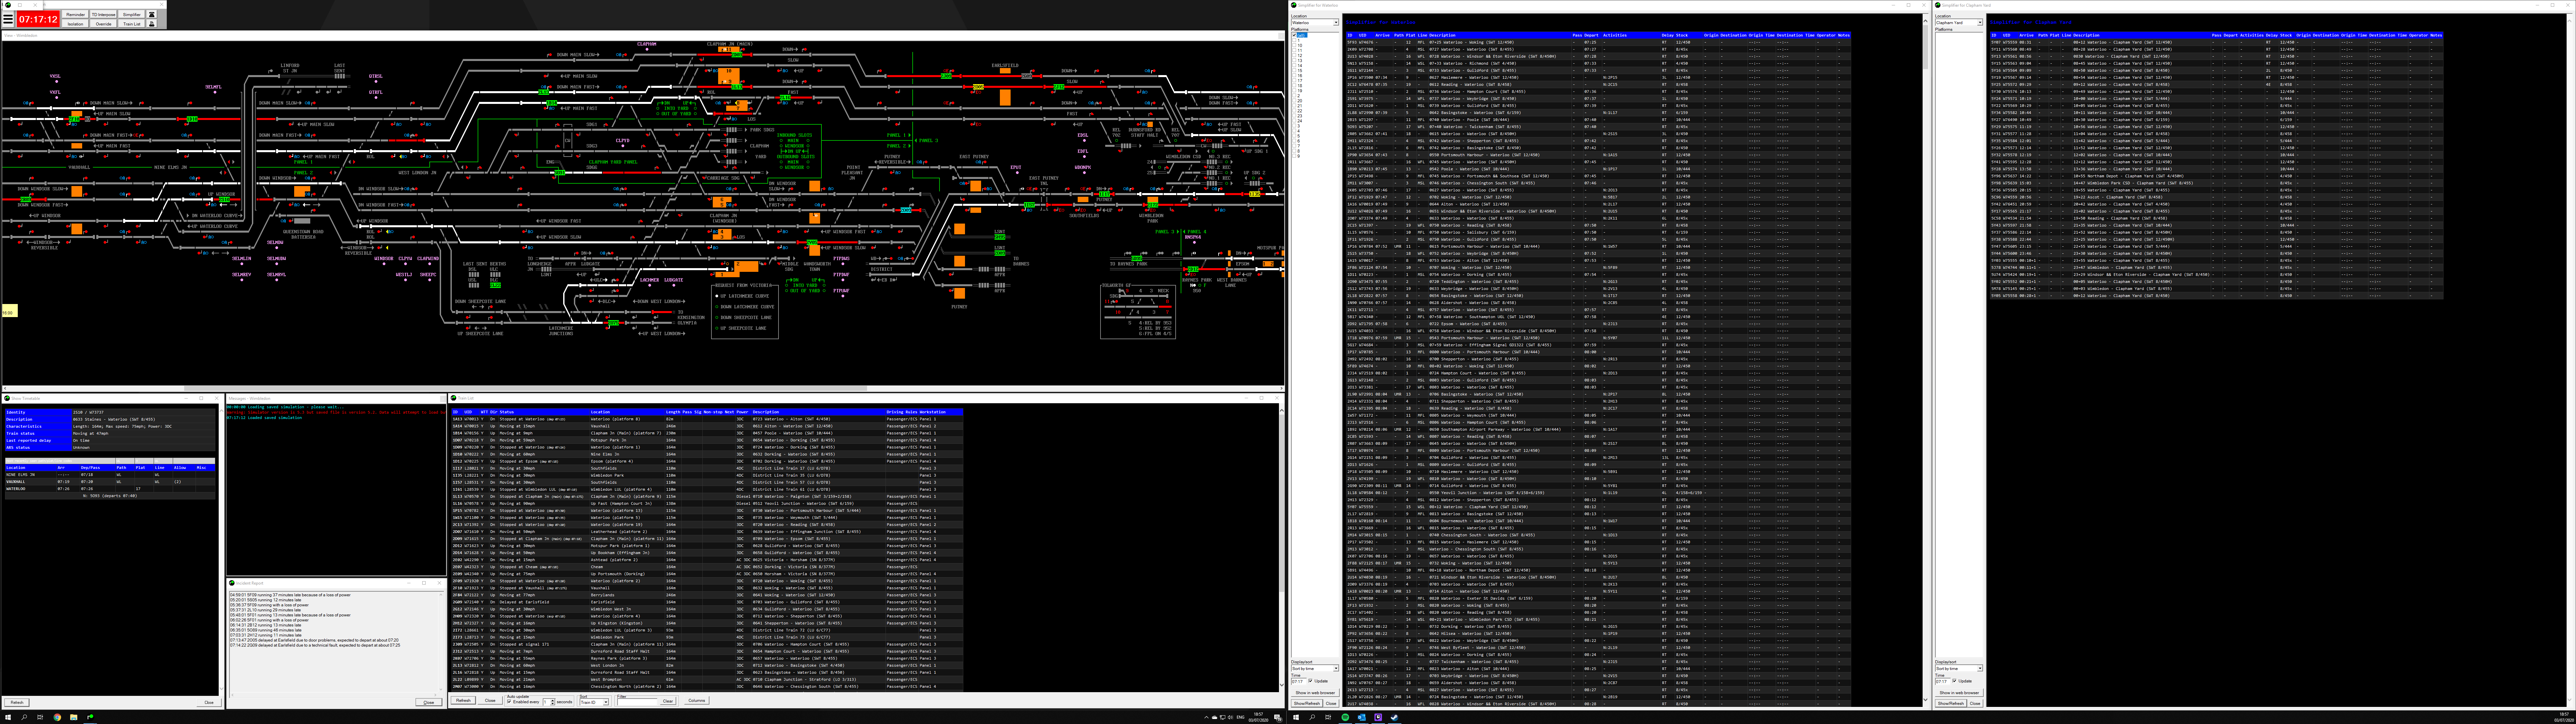The height and width of the screenshot is (724, 2576).
Task: Toggle Update checkbox in Waterloo simplifier
Action: pos(1311,681)
